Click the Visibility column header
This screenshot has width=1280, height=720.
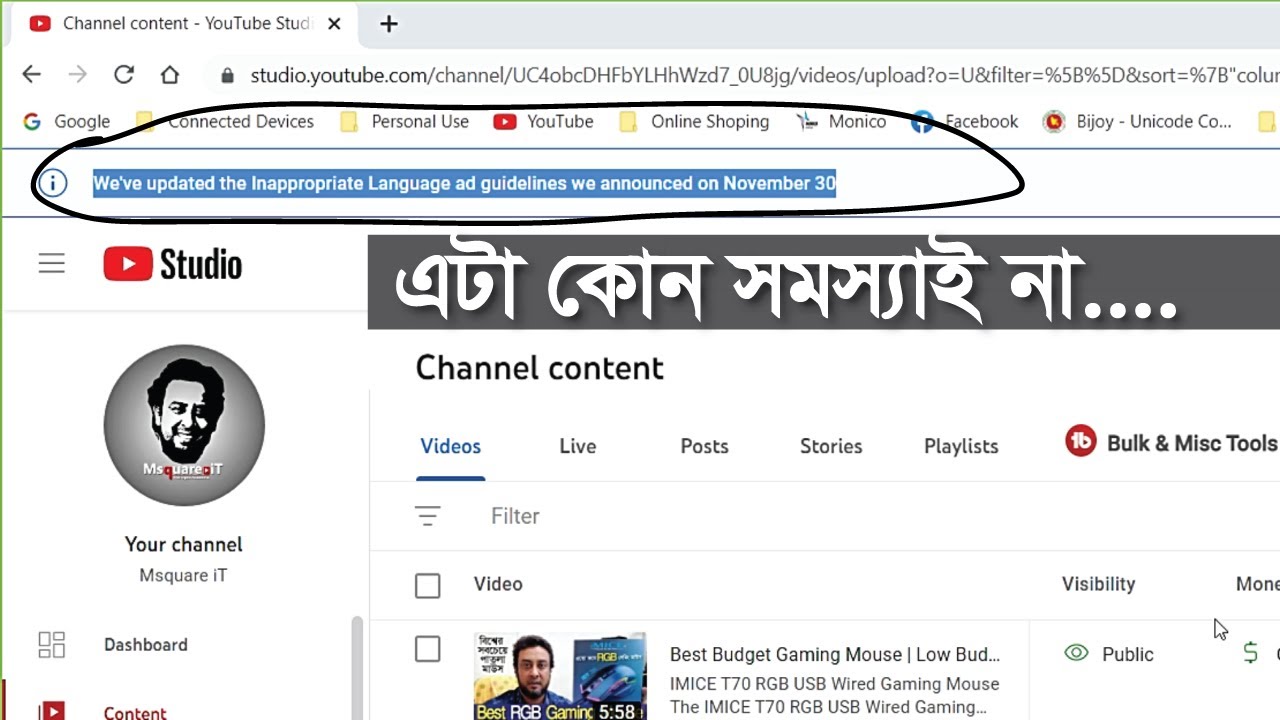click(x=1098, y=584)
